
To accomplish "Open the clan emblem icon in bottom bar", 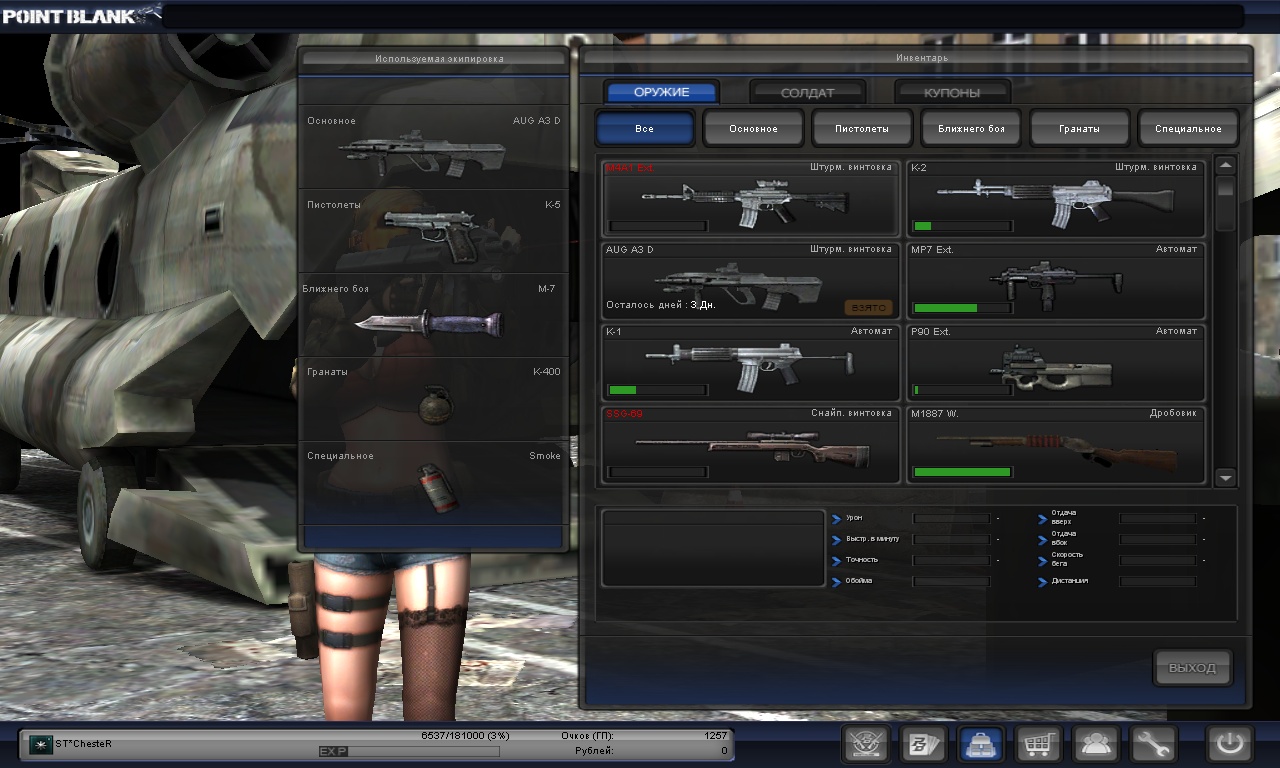I will [866, 745].
